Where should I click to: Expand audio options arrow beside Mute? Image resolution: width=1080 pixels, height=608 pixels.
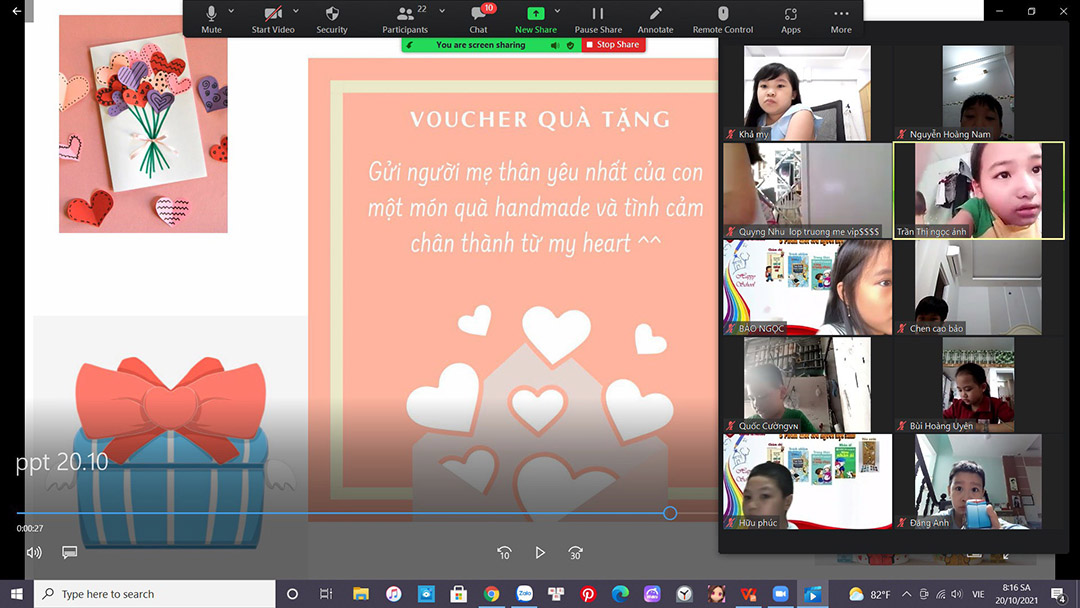[231, 11]
